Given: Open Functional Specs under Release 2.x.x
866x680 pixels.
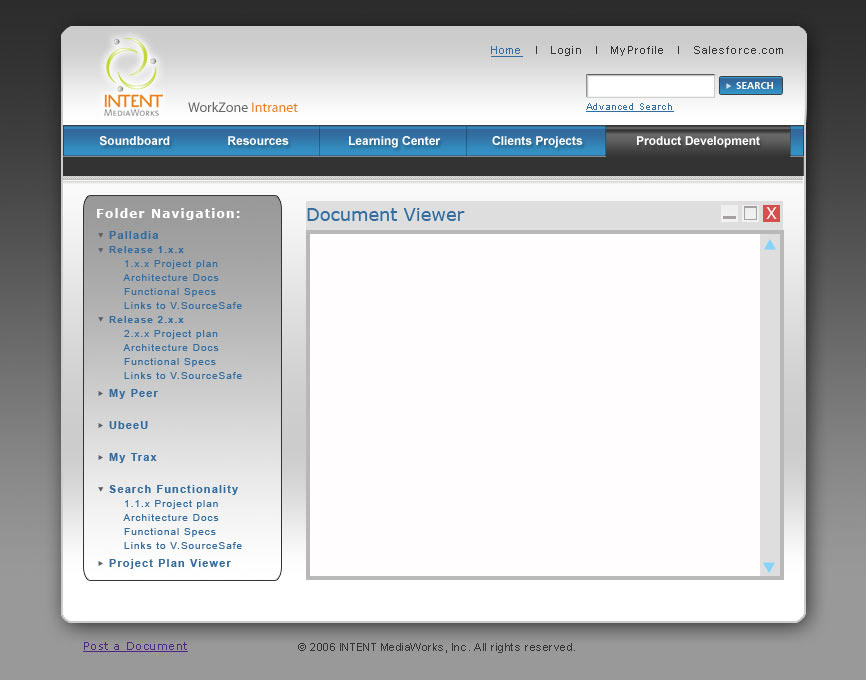Looking at the screenshot, I should click(170, 362).
